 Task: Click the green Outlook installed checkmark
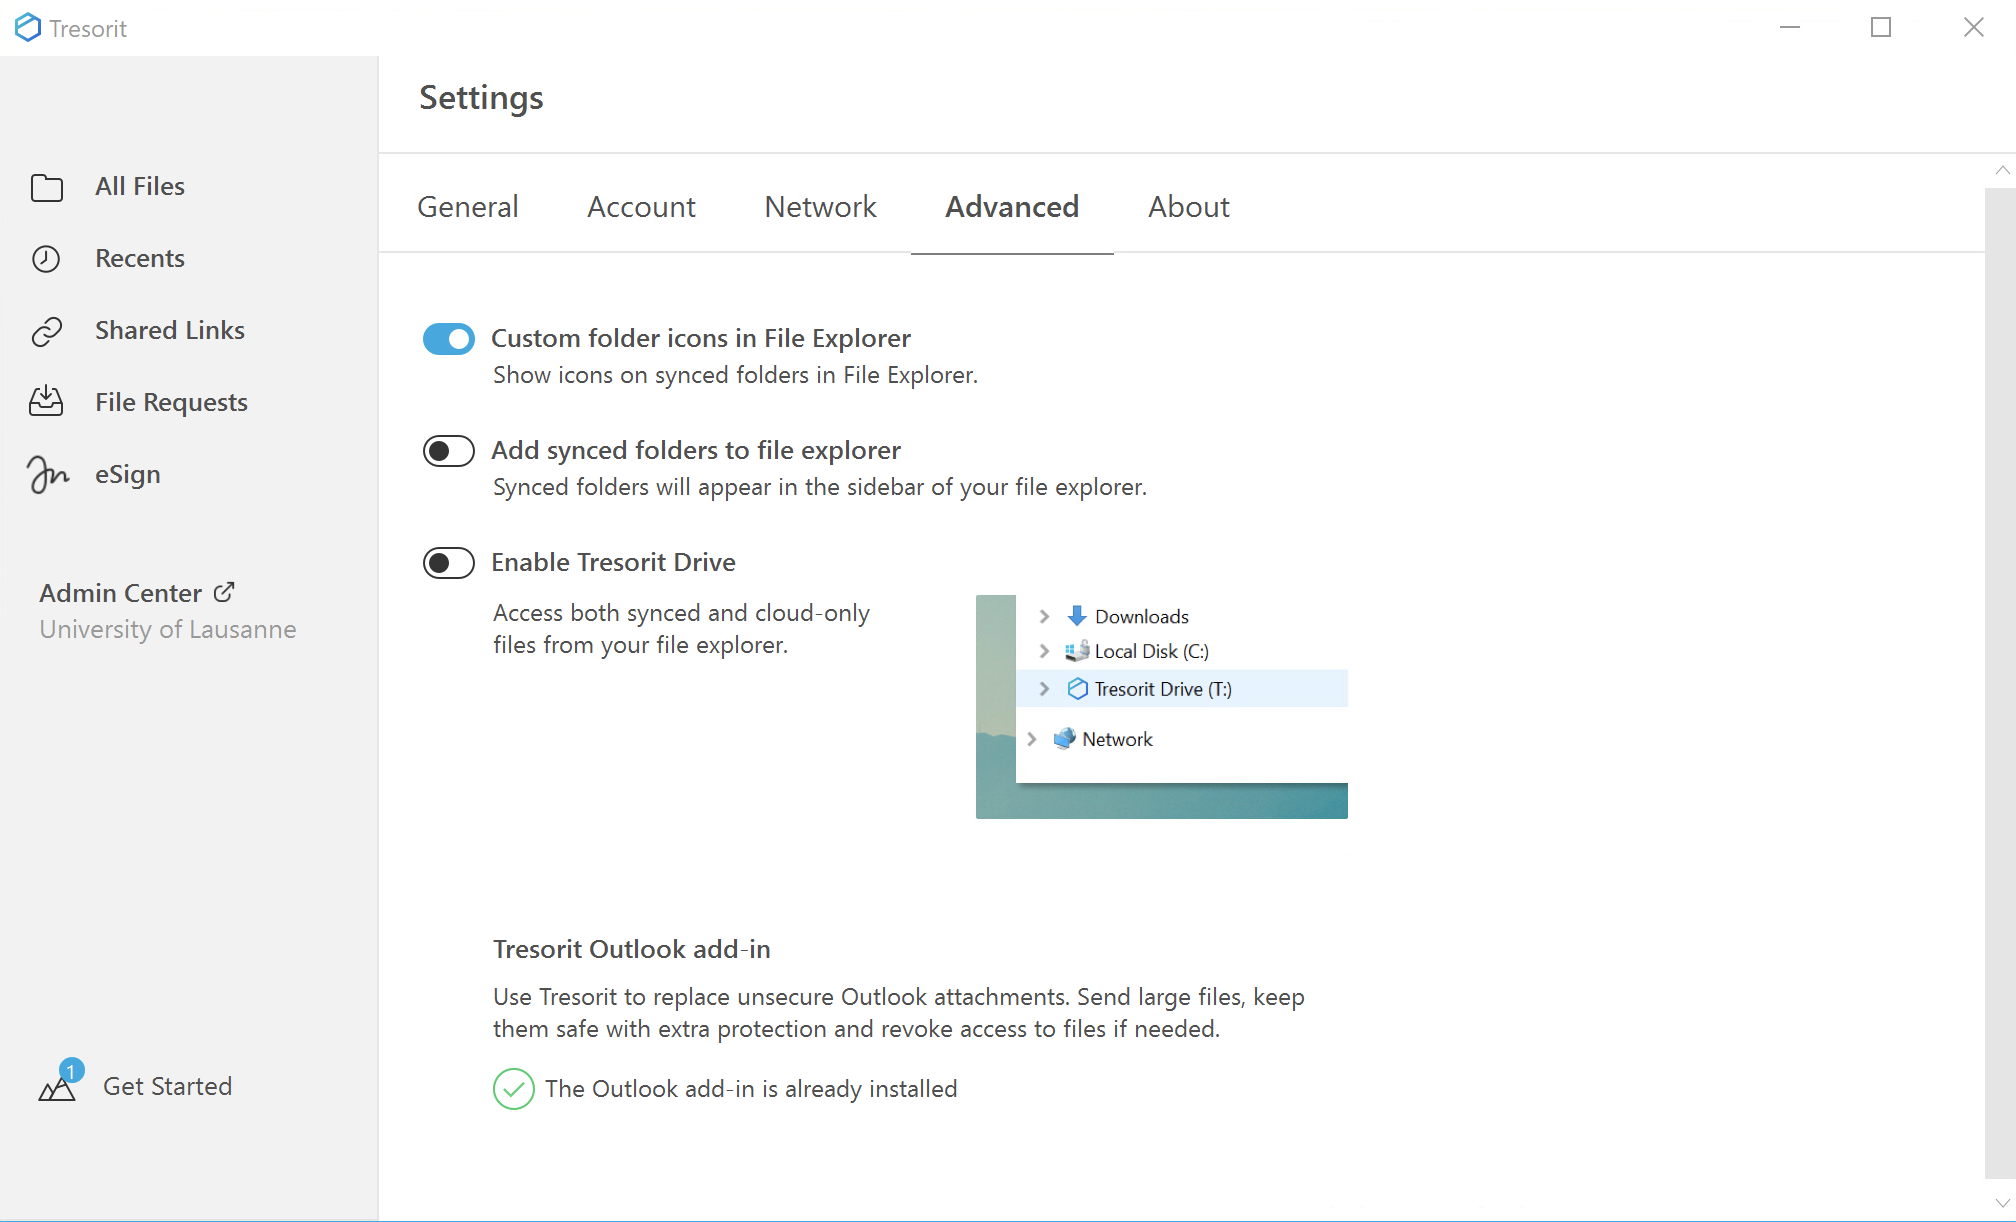513,1089
